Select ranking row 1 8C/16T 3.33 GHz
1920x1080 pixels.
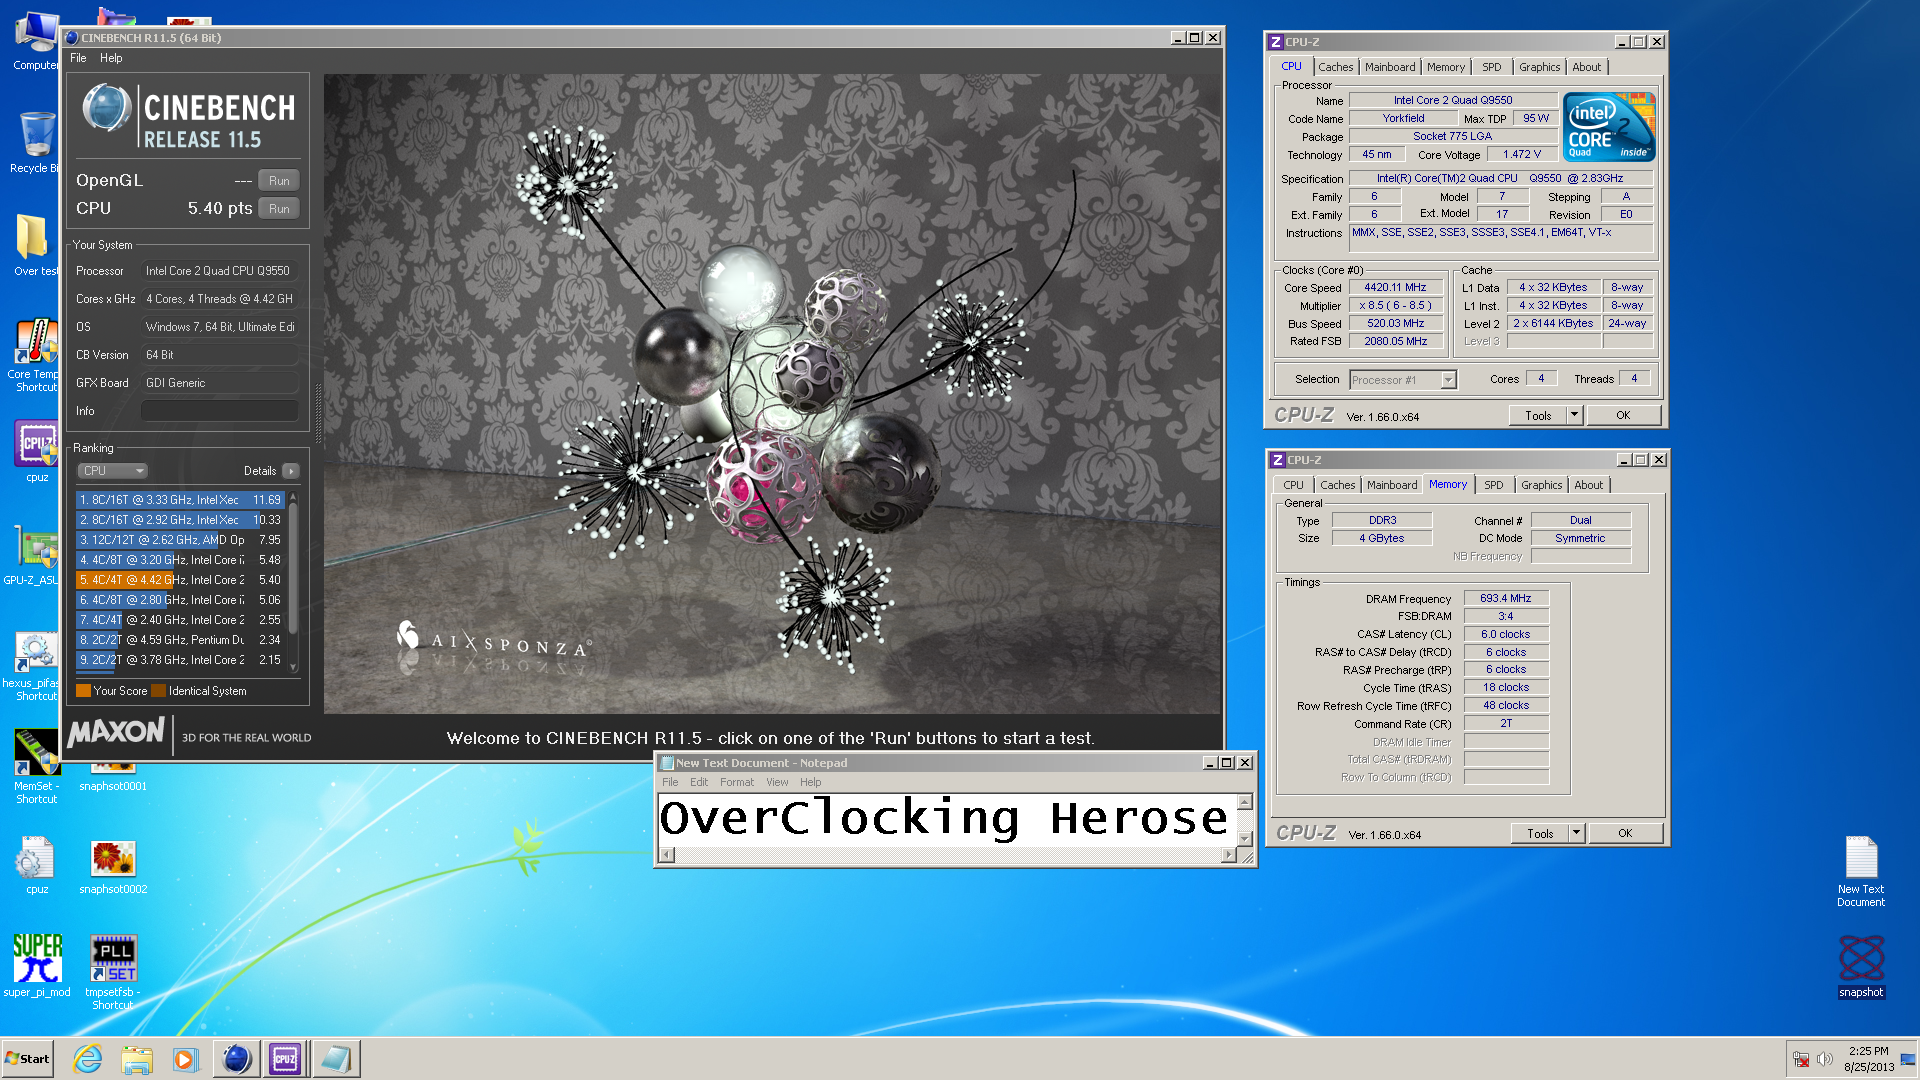pos(181,500)
